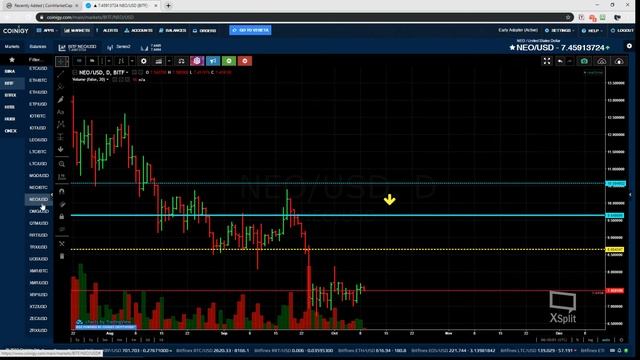Viewport: 640px width, 360px height.
Task: Select the brush drawing tool
Action: click(x=61, y=100)
